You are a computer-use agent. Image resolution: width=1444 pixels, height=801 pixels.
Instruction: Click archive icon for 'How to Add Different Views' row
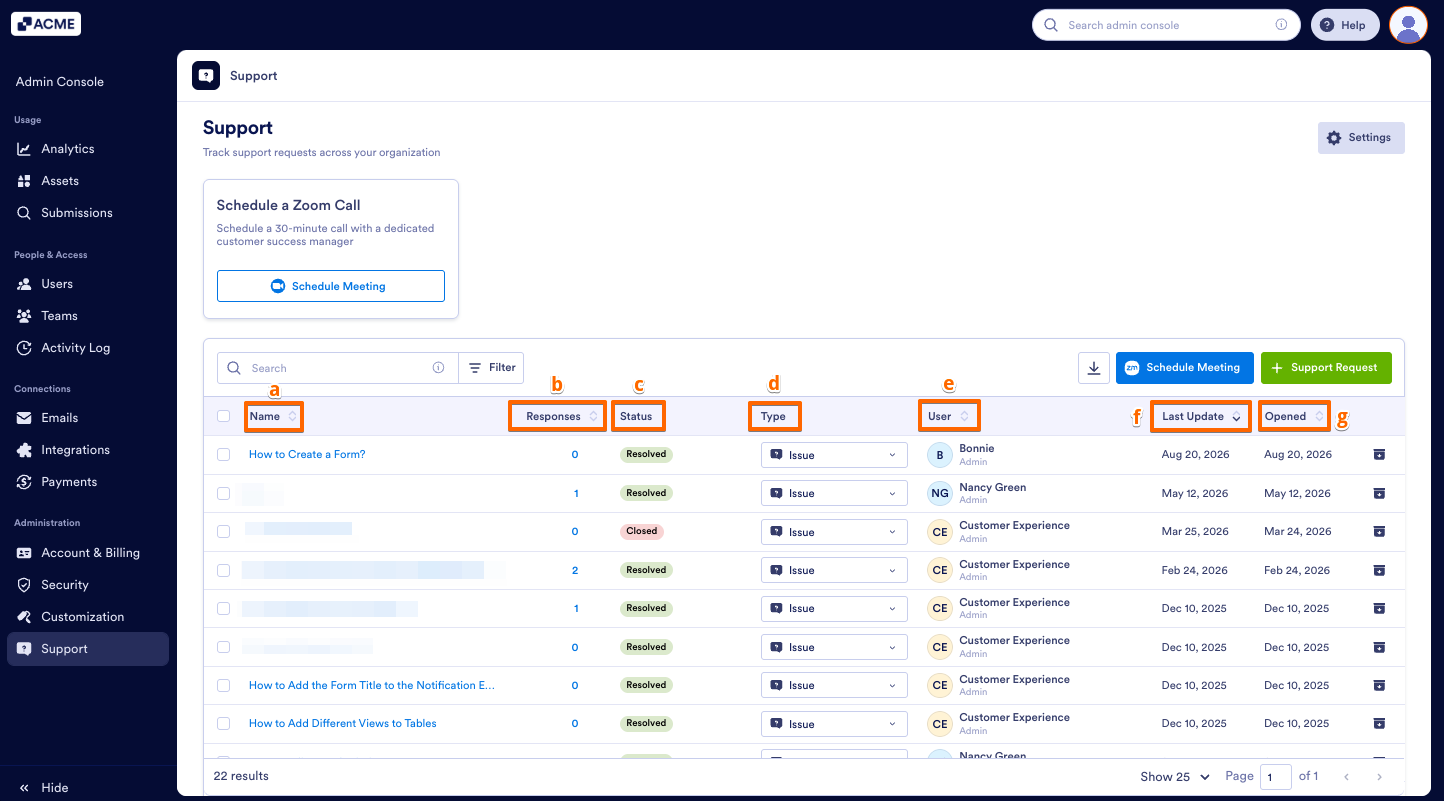1379,724
